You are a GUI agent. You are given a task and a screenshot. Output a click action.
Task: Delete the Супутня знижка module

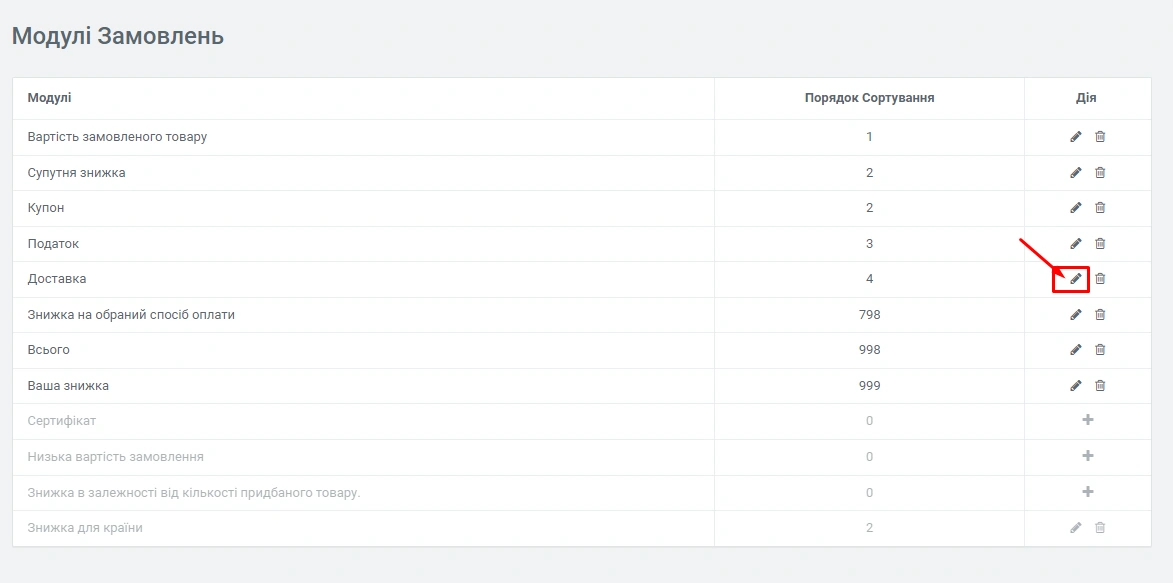(x=1100, y=173)
